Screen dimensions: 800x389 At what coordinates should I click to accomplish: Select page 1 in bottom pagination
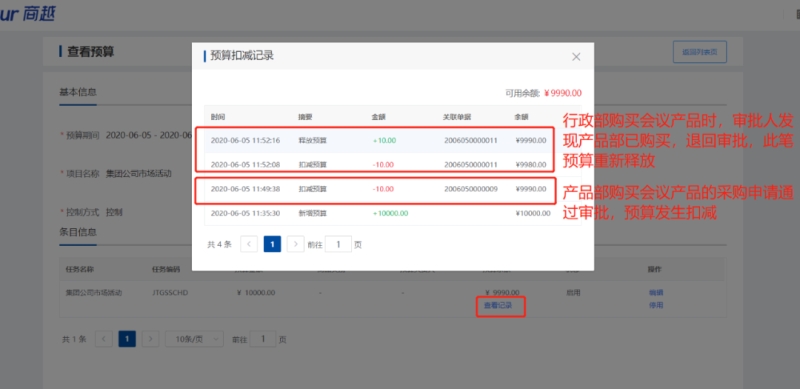point(127,339)
